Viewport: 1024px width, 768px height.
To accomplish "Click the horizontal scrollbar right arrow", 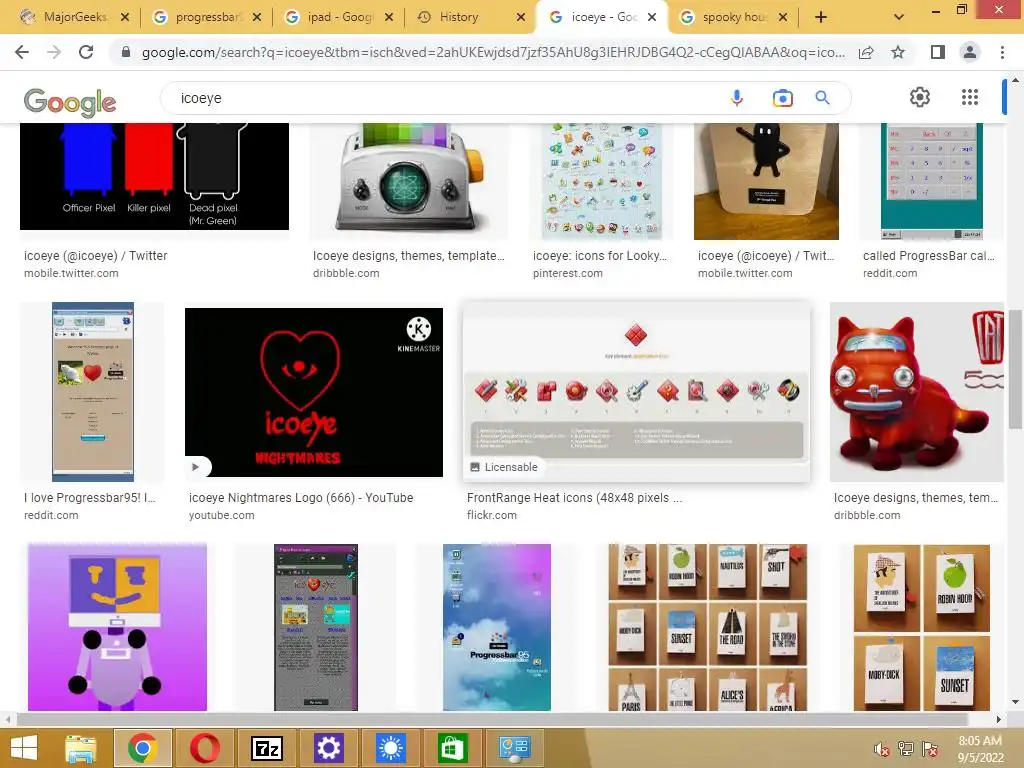I will pos(998,719).
